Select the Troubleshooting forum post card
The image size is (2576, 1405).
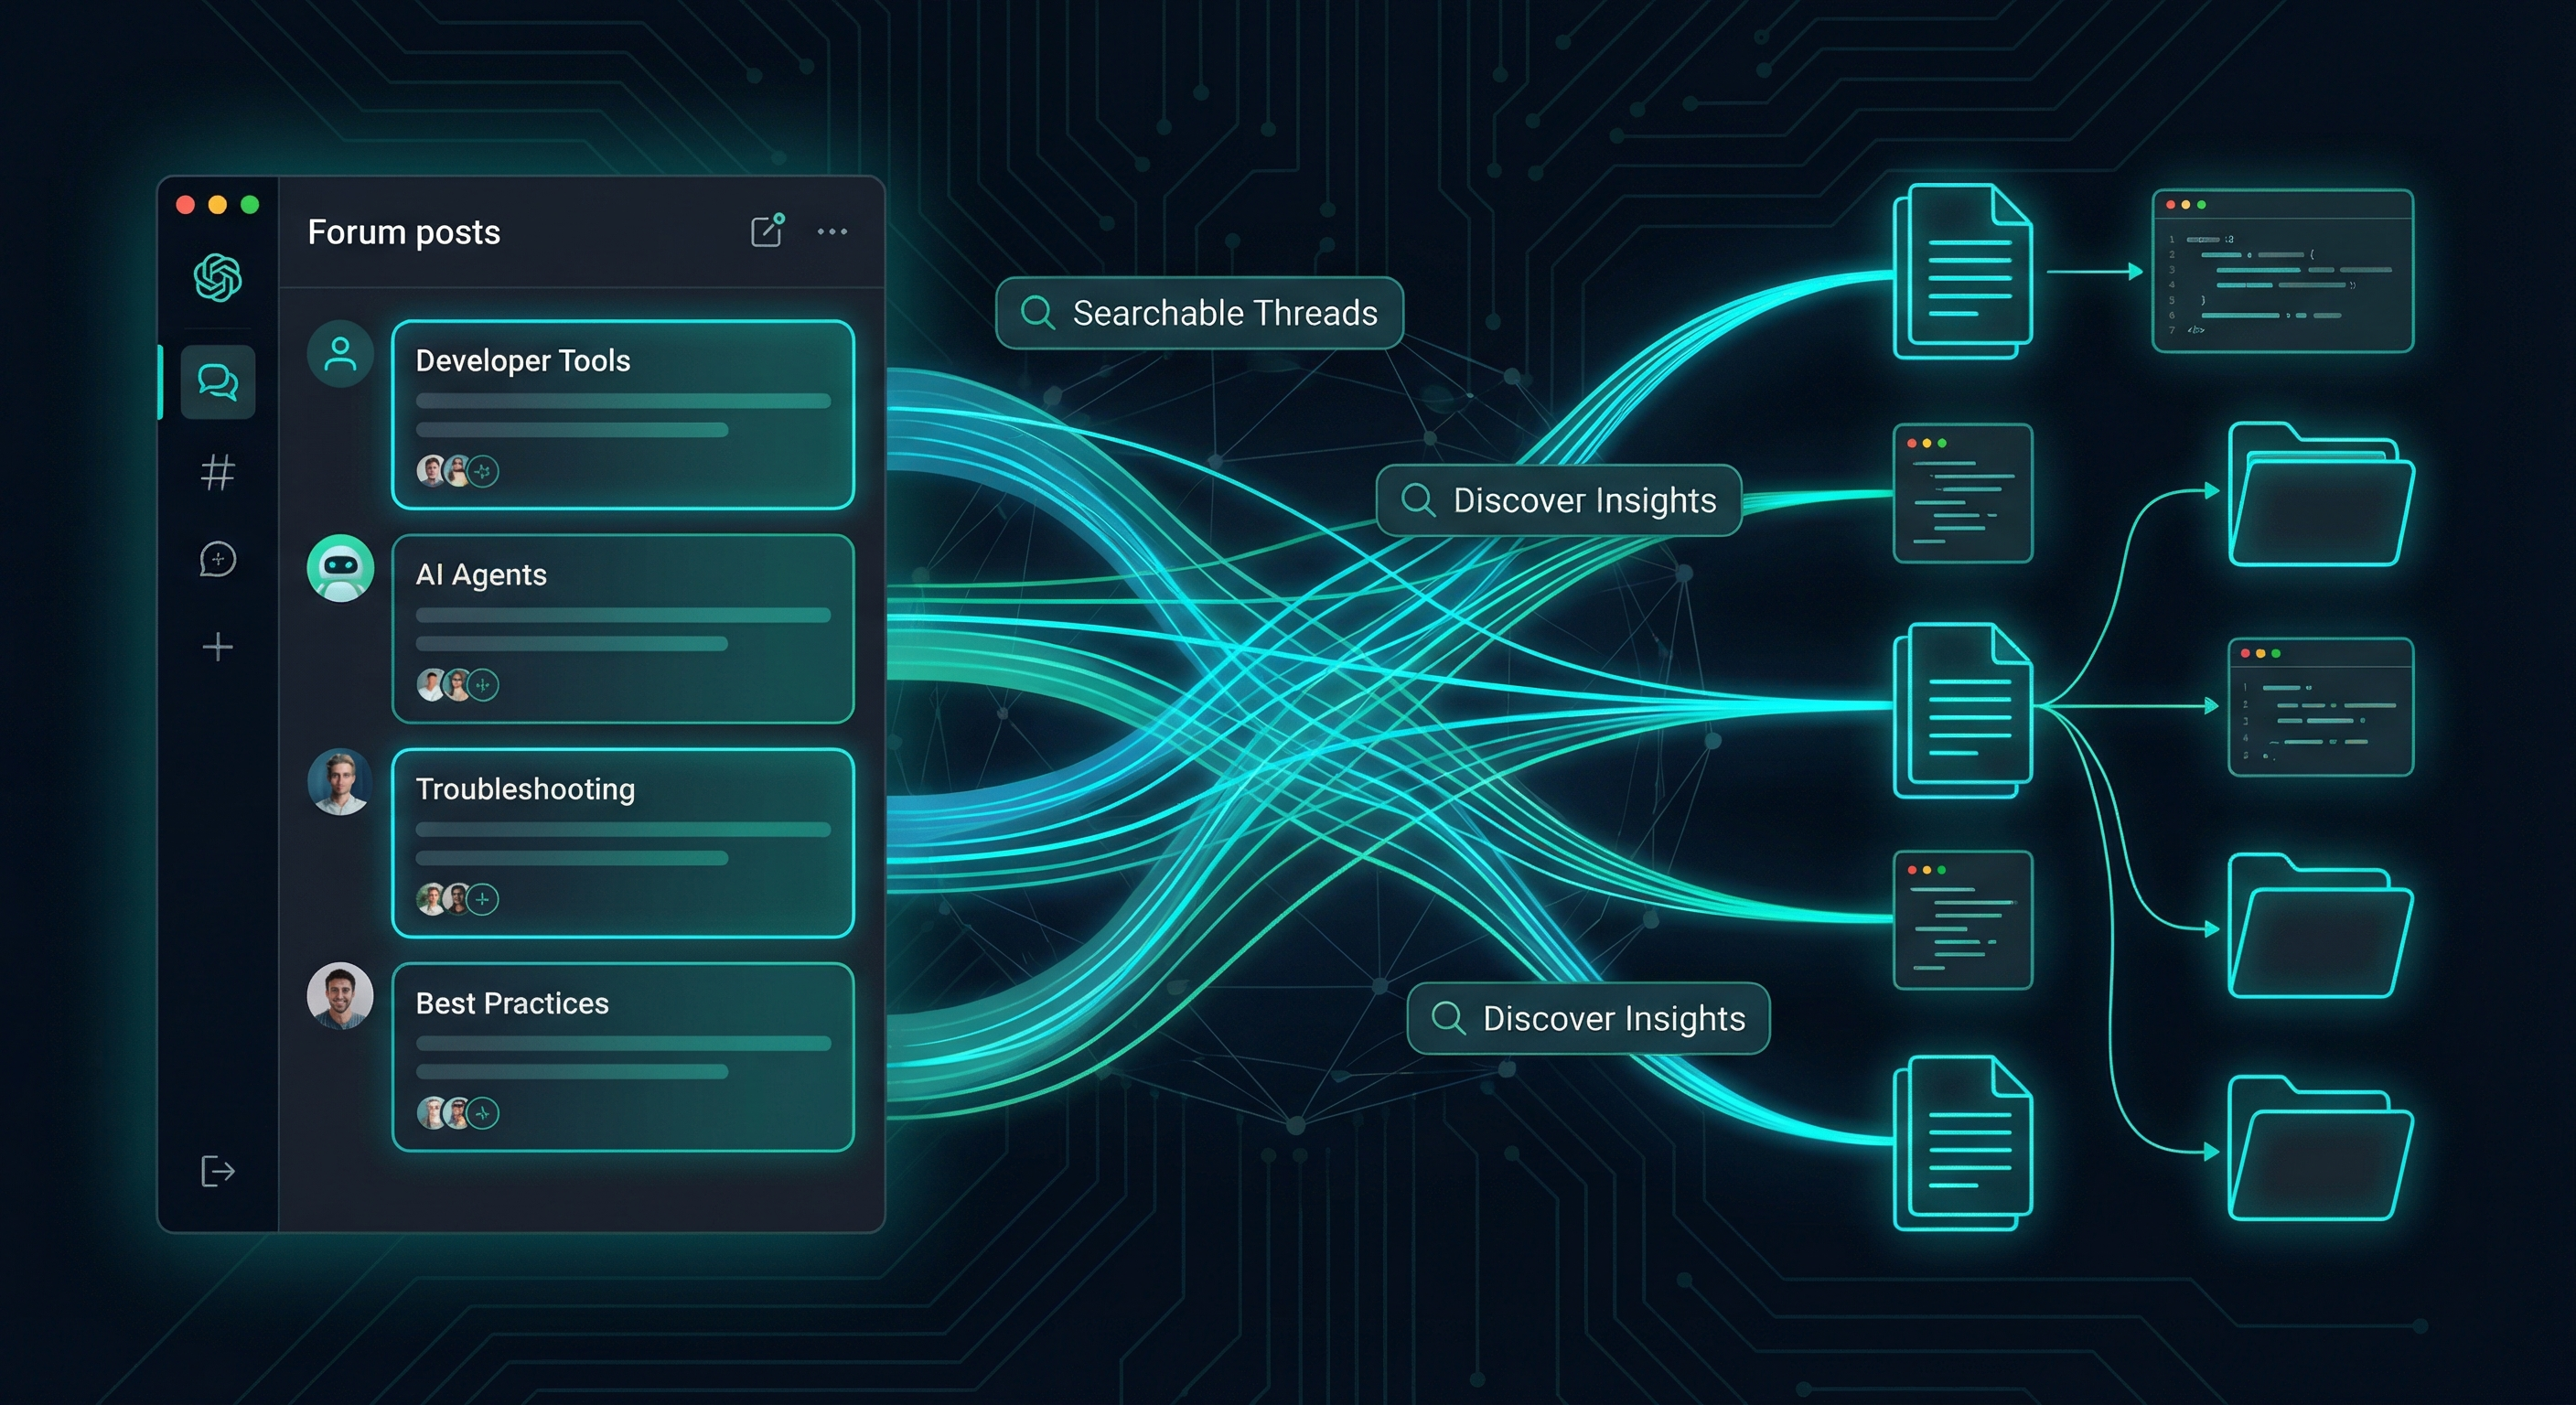pyautogui.click(x=622, y=843)
